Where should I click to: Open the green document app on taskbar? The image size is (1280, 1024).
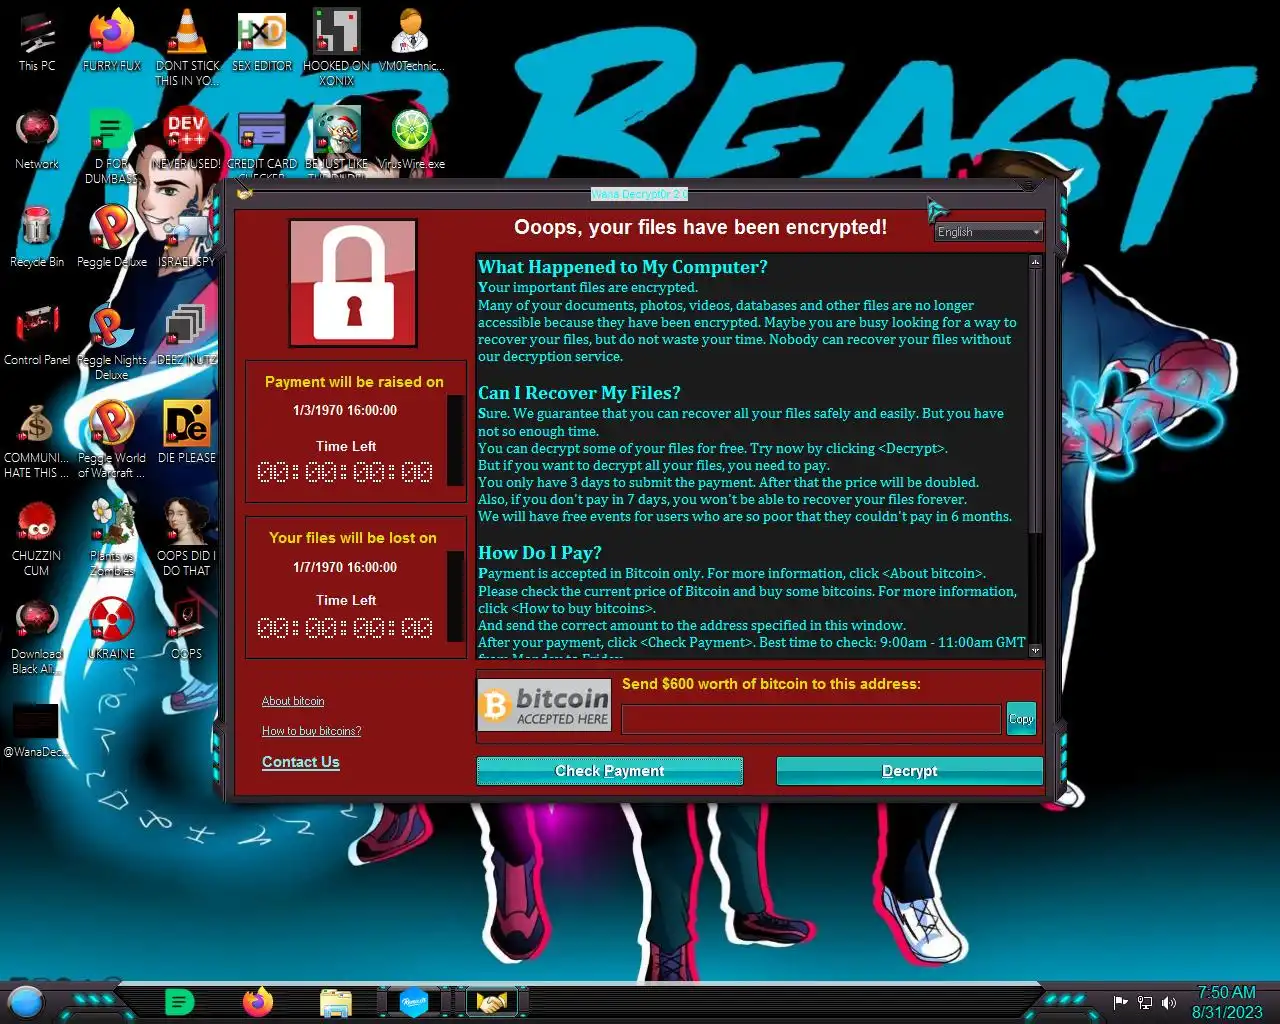click(x=179, y=1001)
